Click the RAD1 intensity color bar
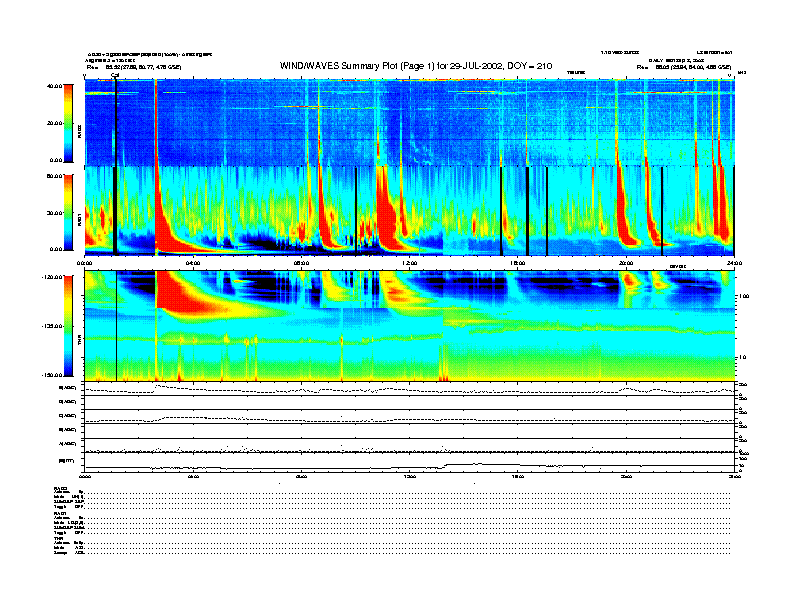Screen dimensions: 792x612 coord(68,212)
